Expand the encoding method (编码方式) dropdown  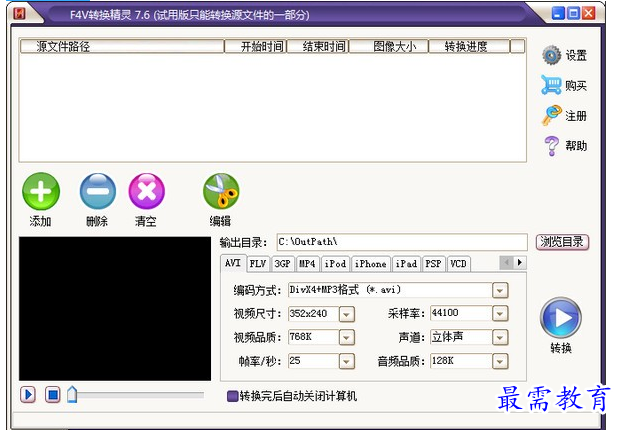[x=500, y=291]
